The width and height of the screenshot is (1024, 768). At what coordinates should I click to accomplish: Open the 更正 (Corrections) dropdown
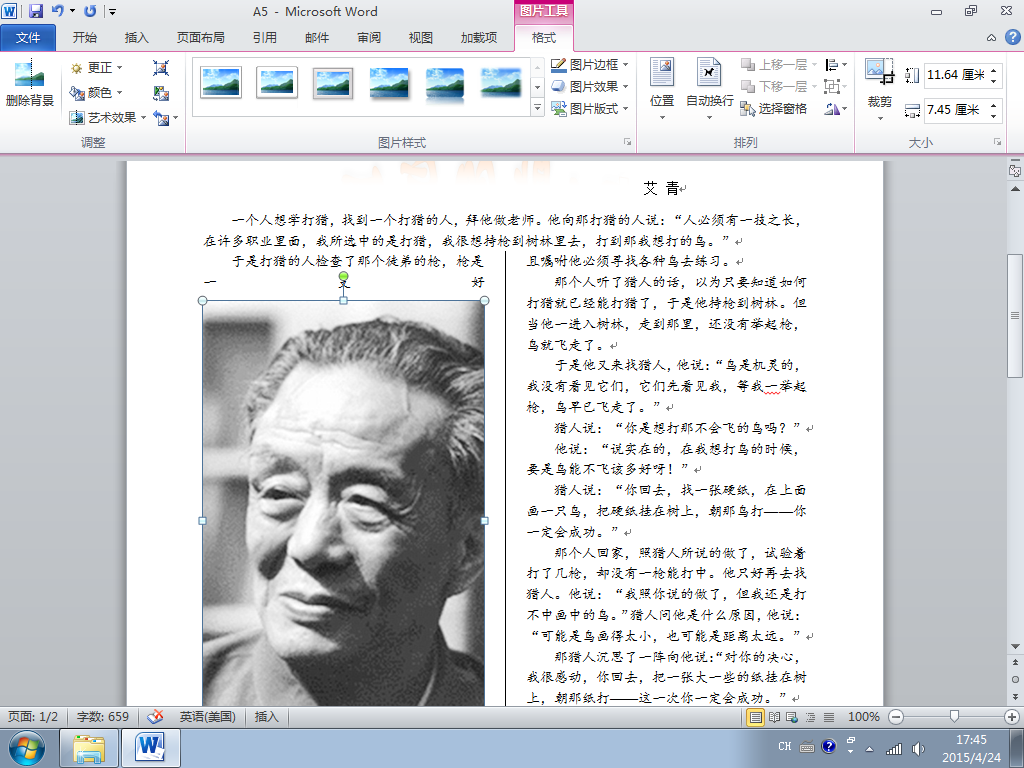click(97, 68)
